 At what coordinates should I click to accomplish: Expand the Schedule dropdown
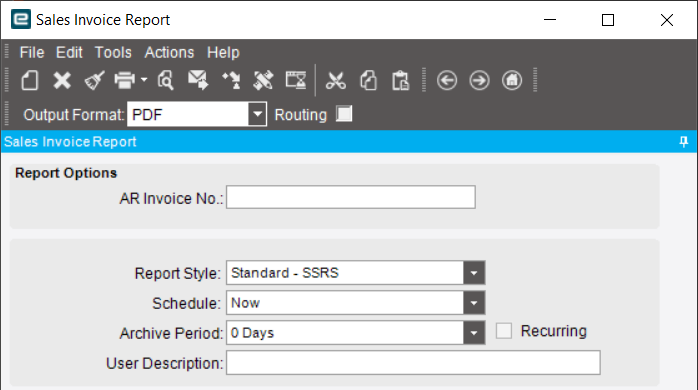pos(474,303)
